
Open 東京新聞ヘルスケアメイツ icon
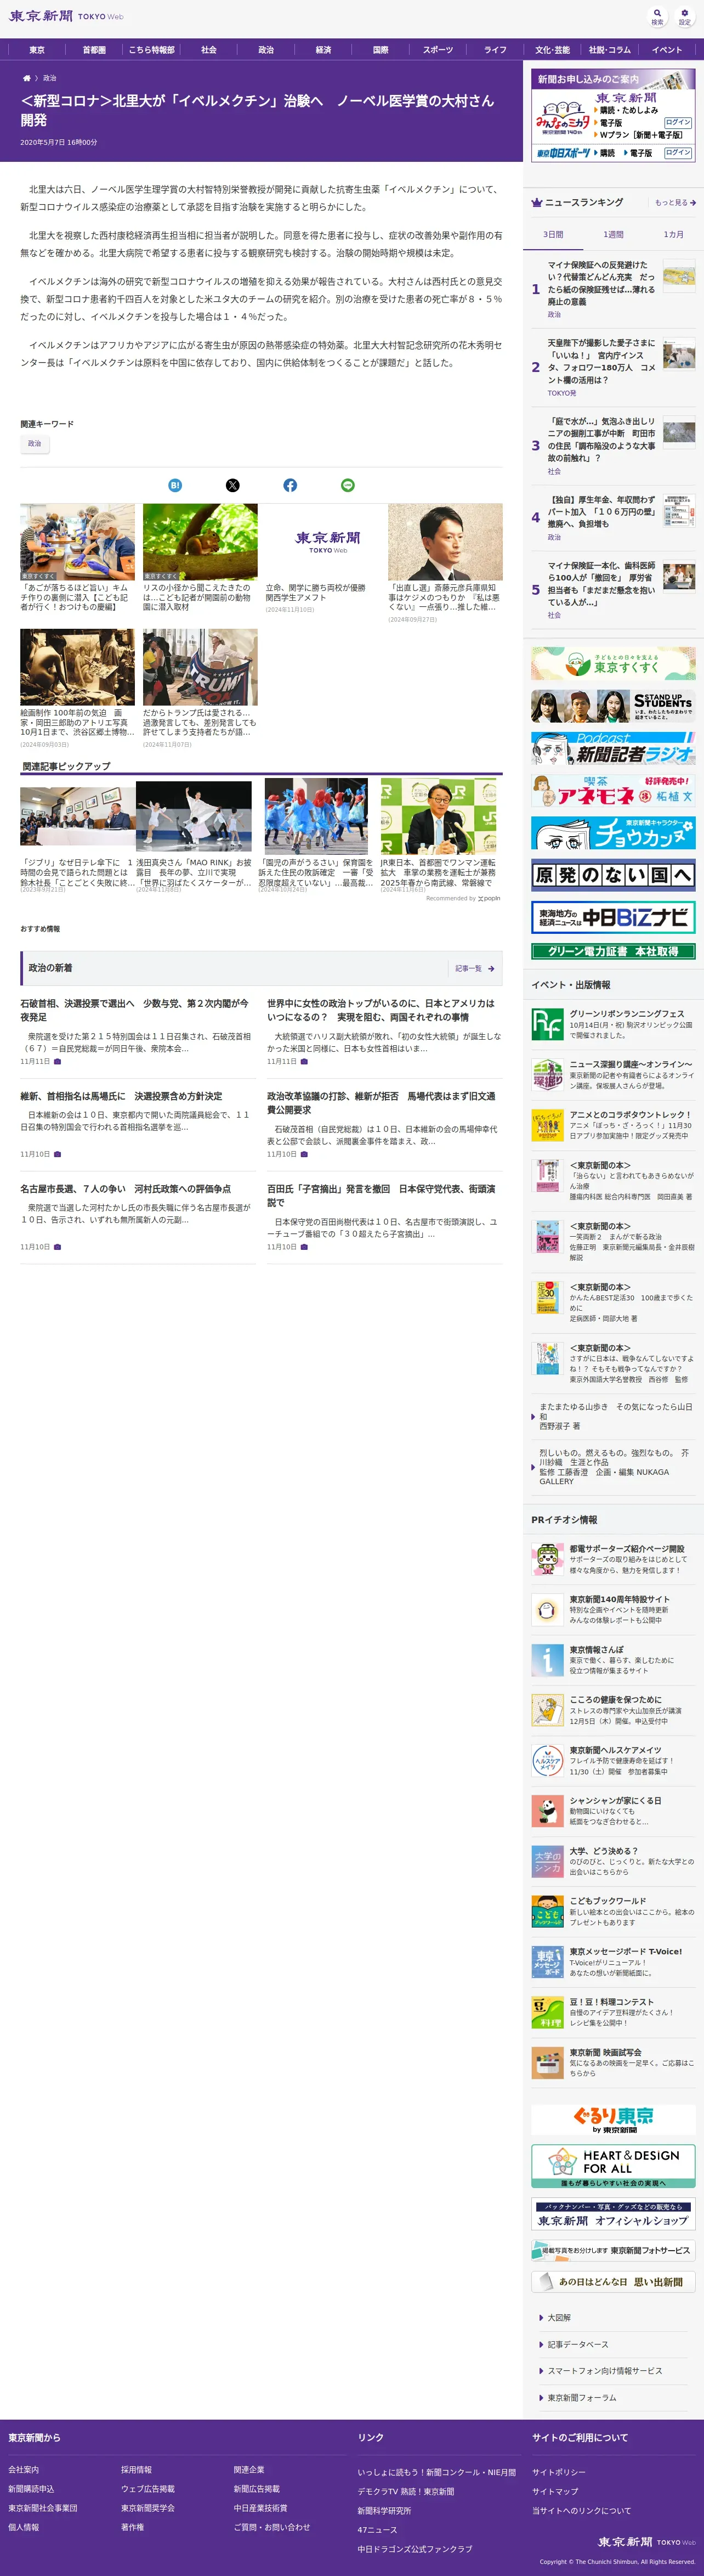(x=547, y=1760)
